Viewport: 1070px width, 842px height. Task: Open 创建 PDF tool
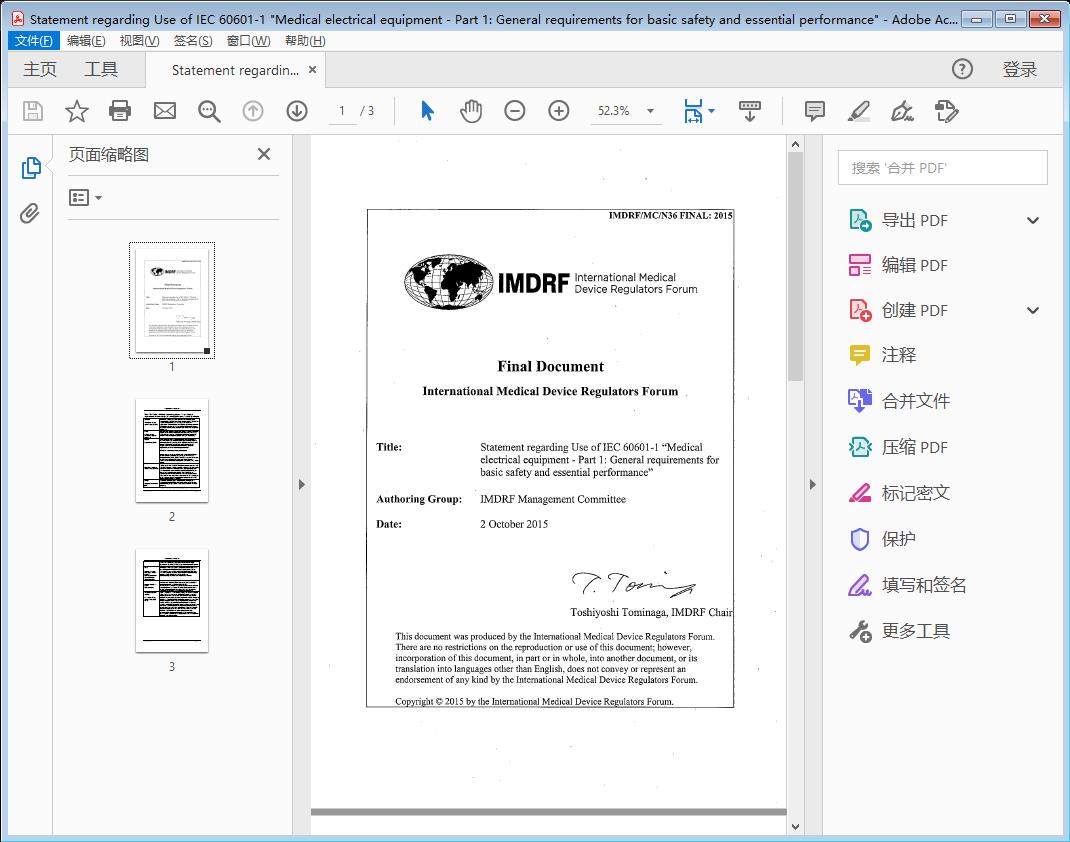point(914,310)
